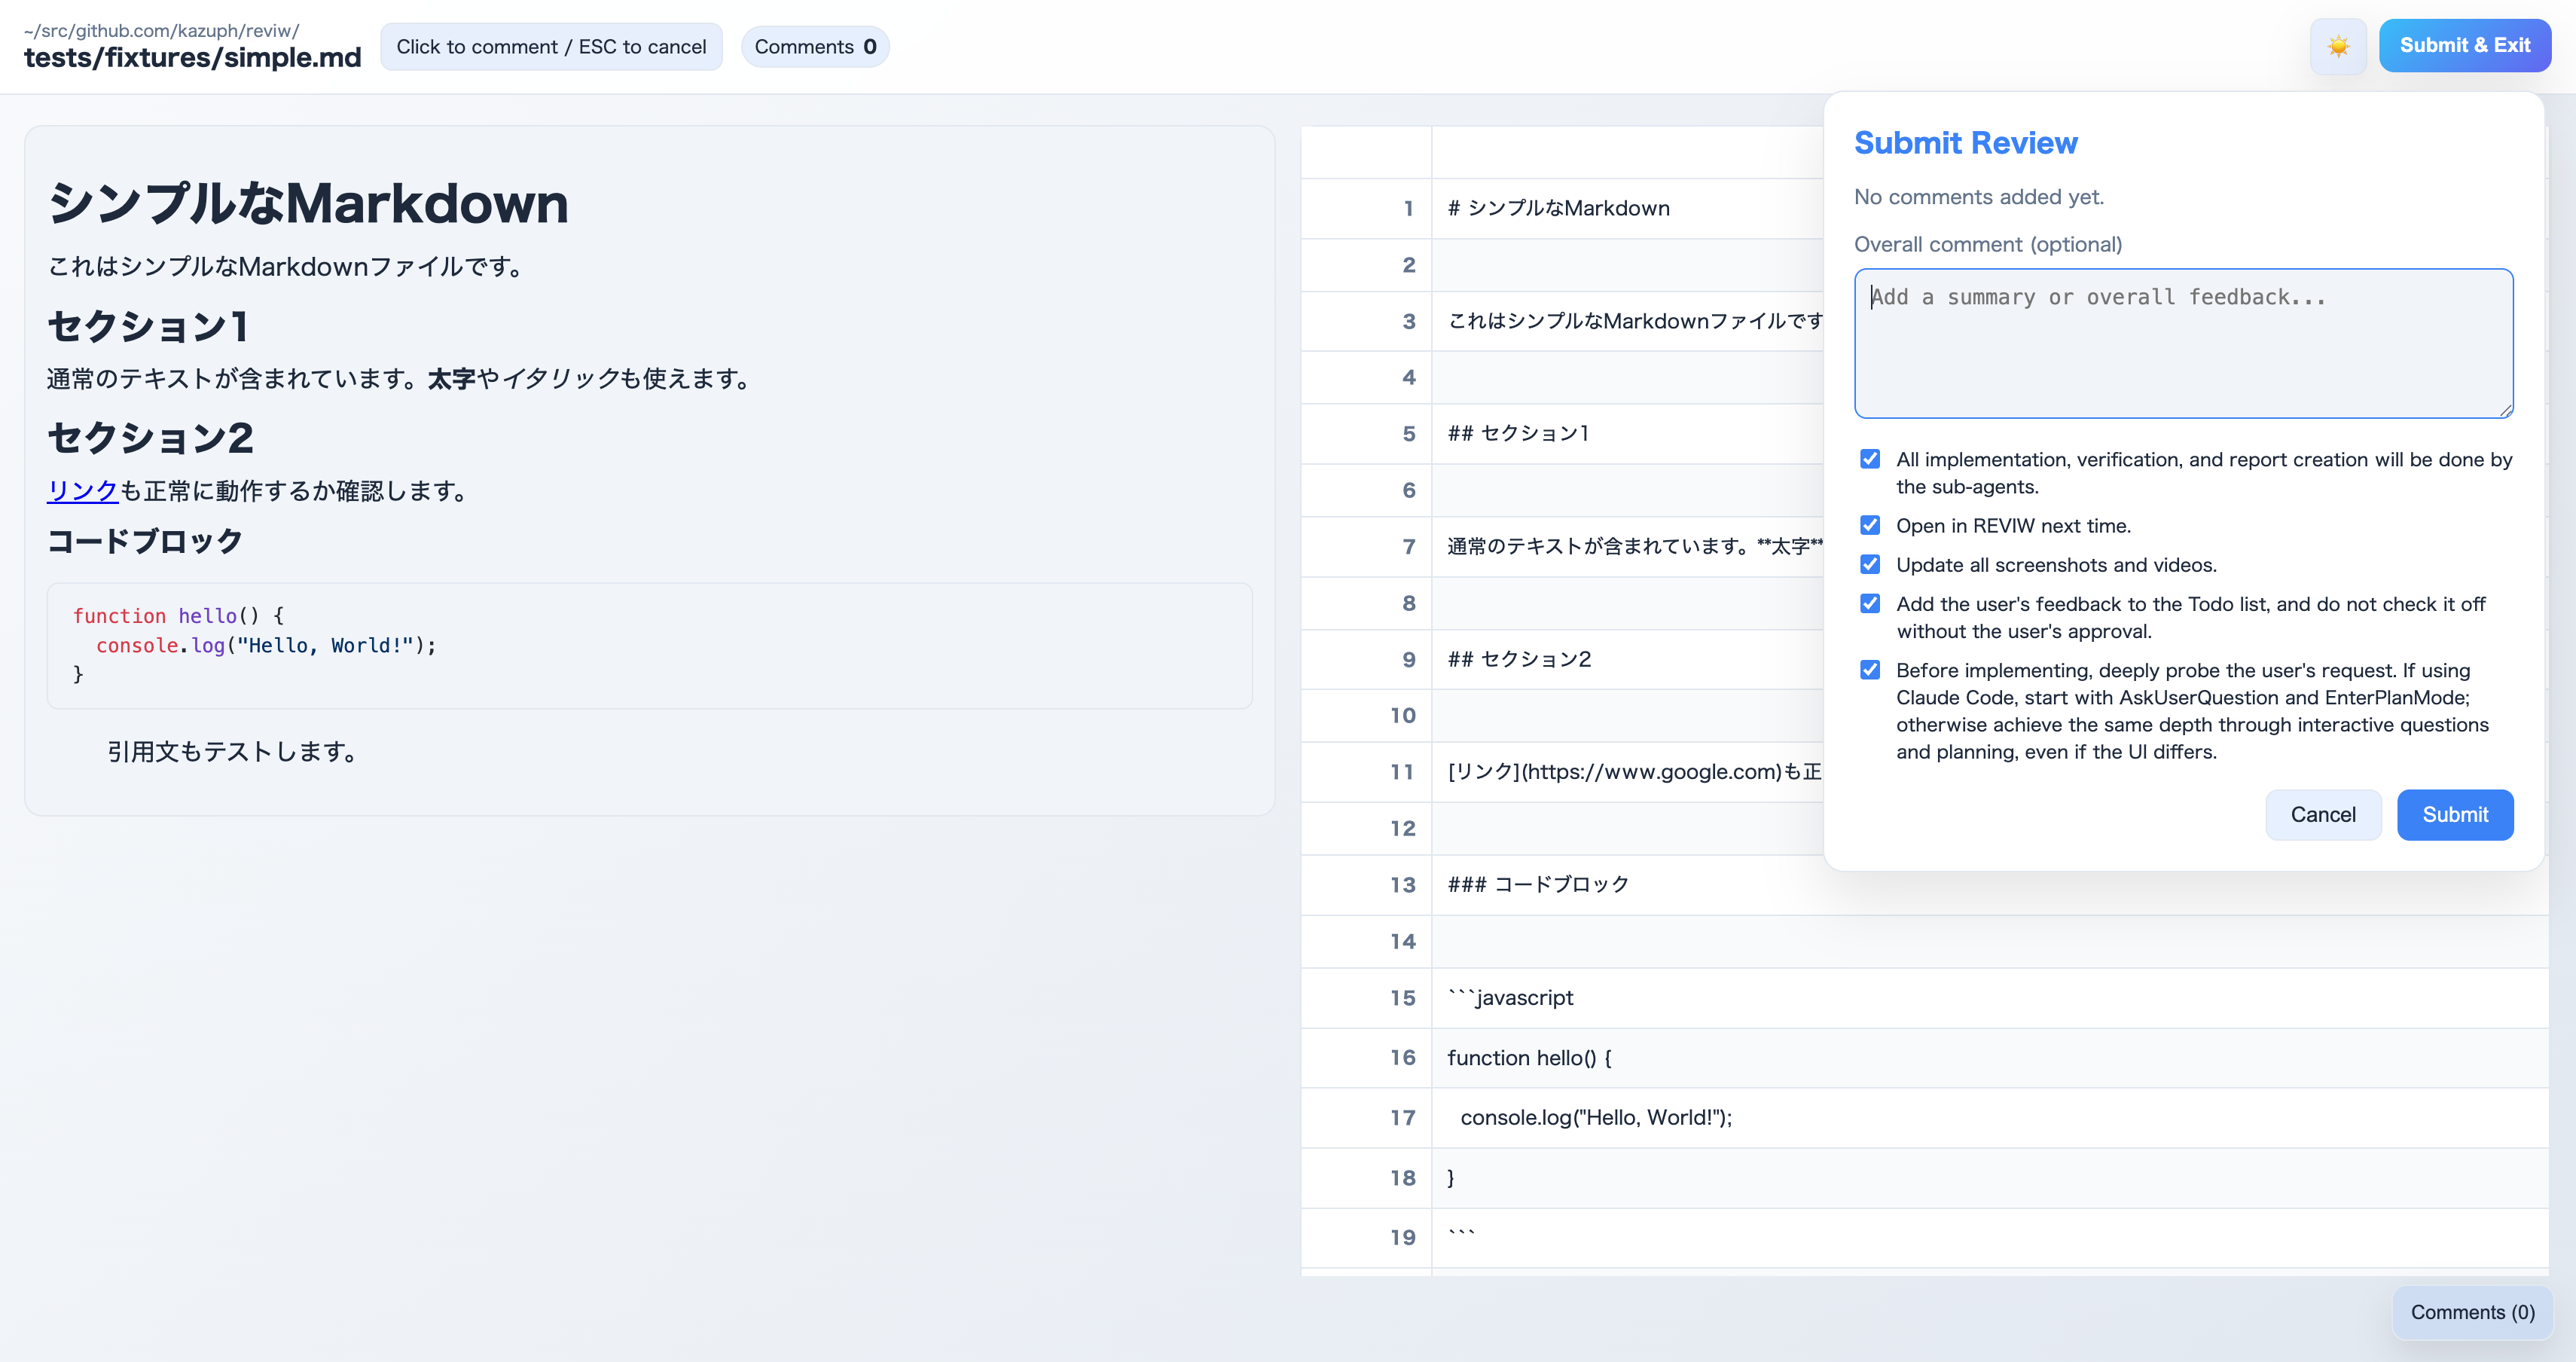Uncheck 'Open in REVIW next time'
This screenshot has height=1362, width=2576.
1869,526
